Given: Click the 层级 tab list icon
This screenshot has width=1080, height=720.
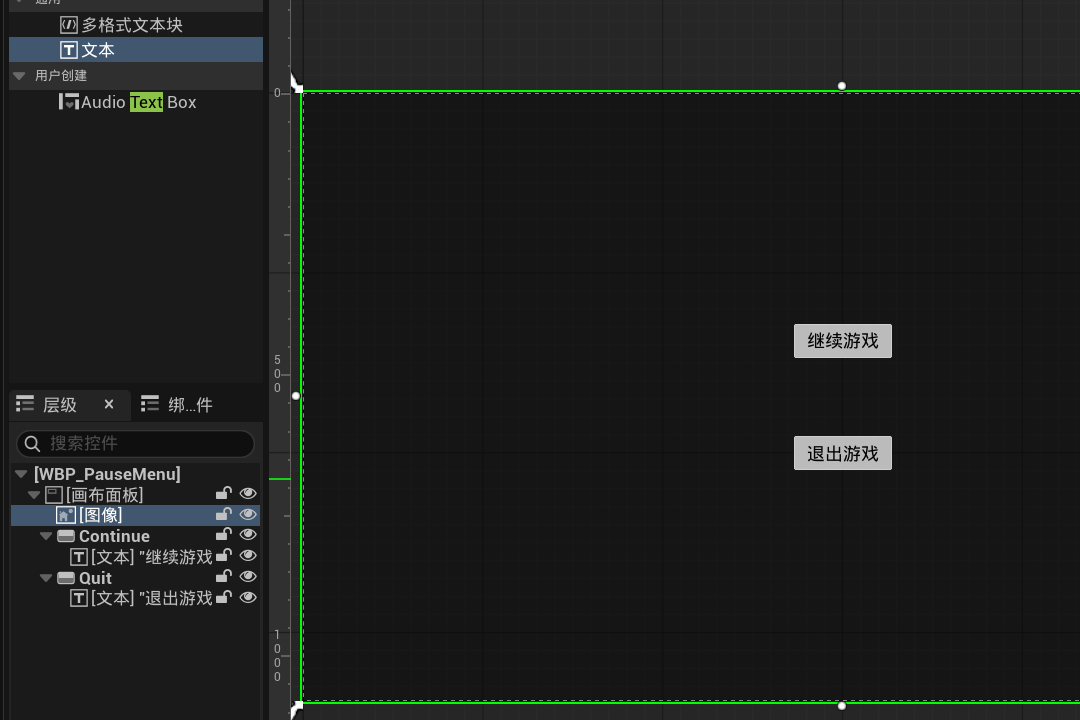Looking at the screenshot, I should pos(25,404).
